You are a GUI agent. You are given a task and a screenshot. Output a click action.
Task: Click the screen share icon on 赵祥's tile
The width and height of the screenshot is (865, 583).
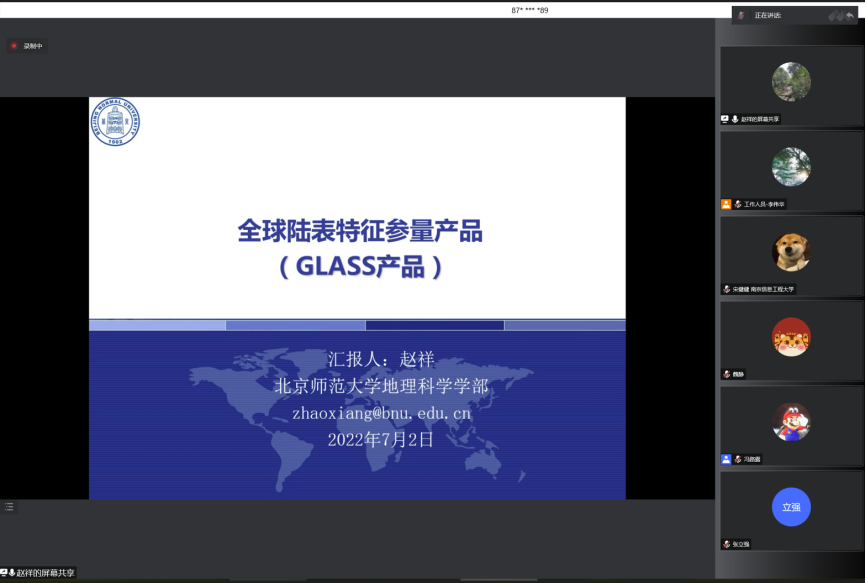(725, 119)
